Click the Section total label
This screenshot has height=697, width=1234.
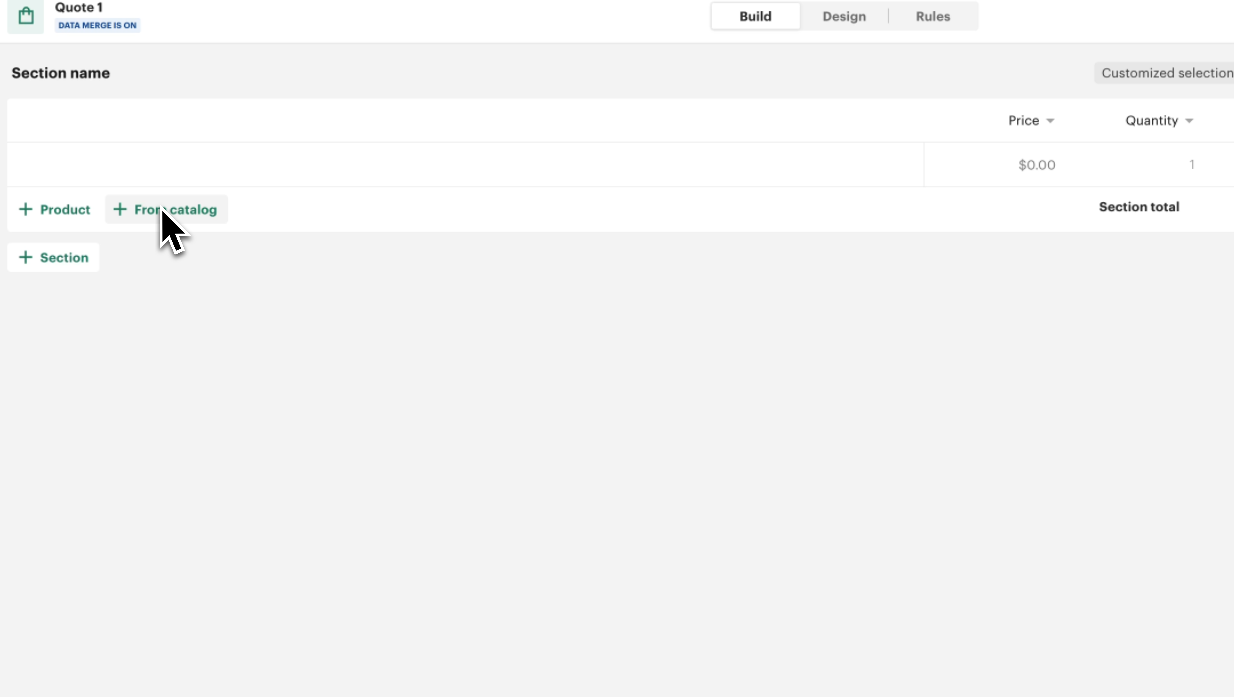tap(1138, 207)
